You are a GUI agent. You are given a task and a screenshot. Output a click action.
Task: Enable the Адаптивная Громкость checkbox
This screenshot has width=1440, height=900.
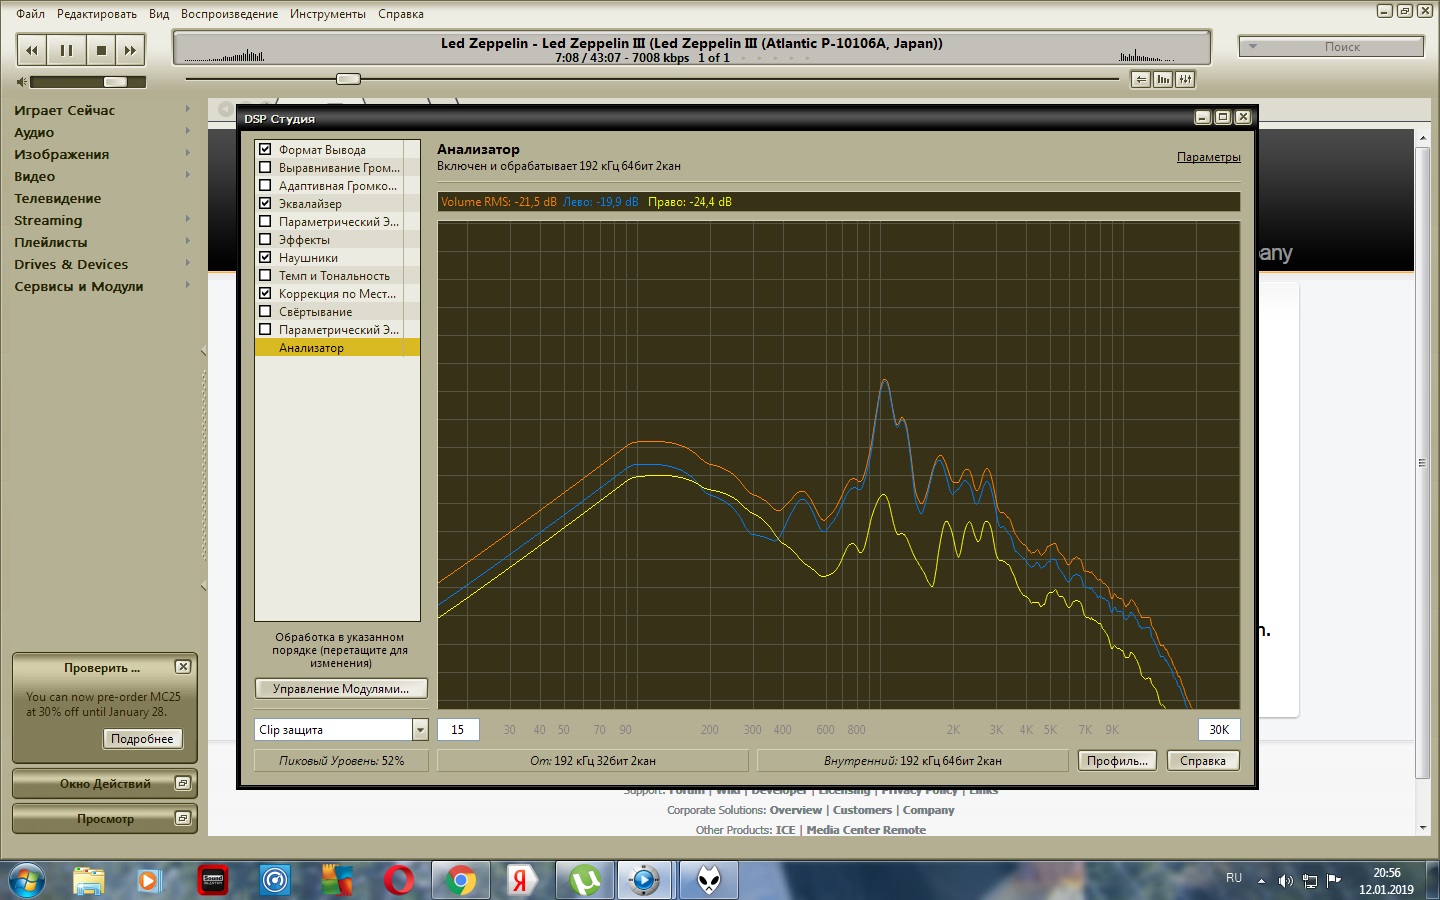click(265, 186)
